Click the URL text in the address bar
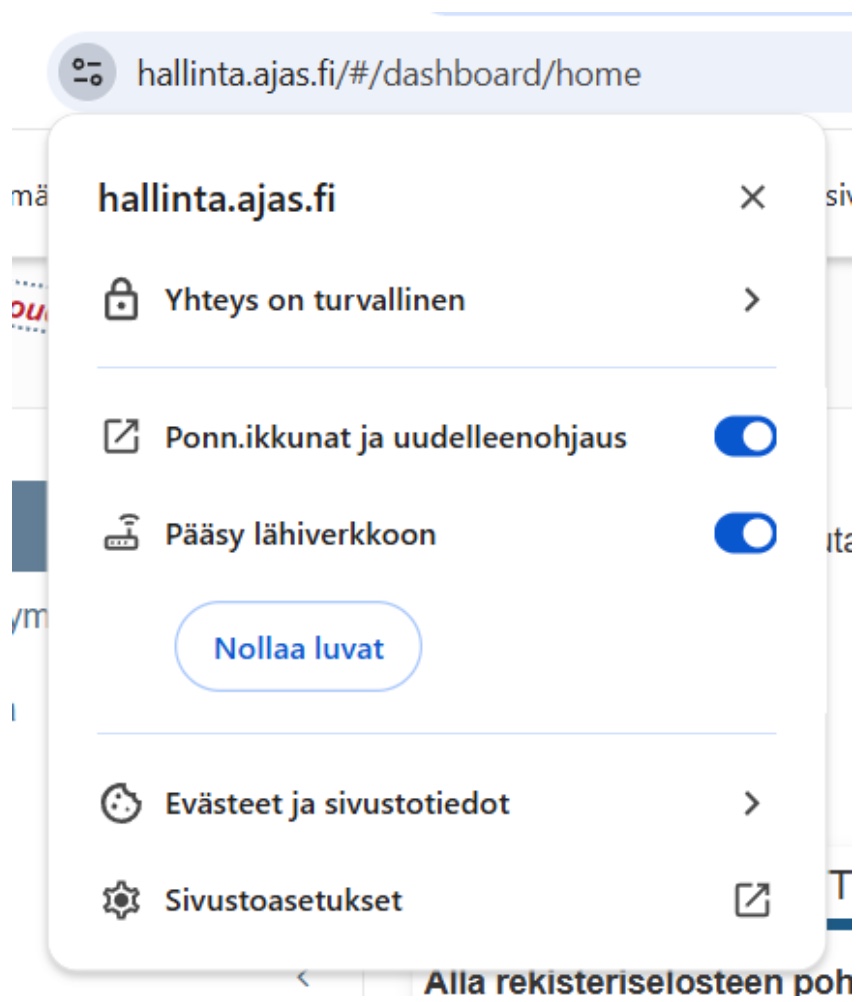 tap(388, 74)
